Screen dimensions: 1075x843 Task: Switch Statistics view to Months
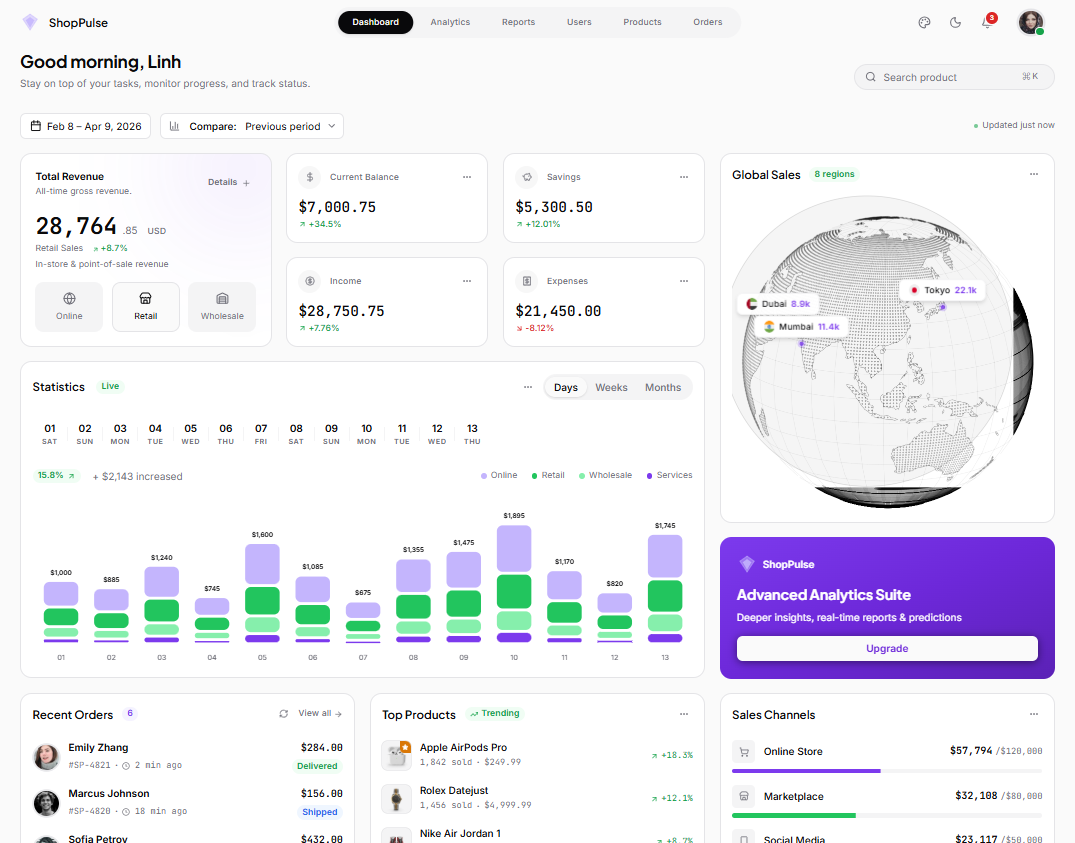point(663,387)
